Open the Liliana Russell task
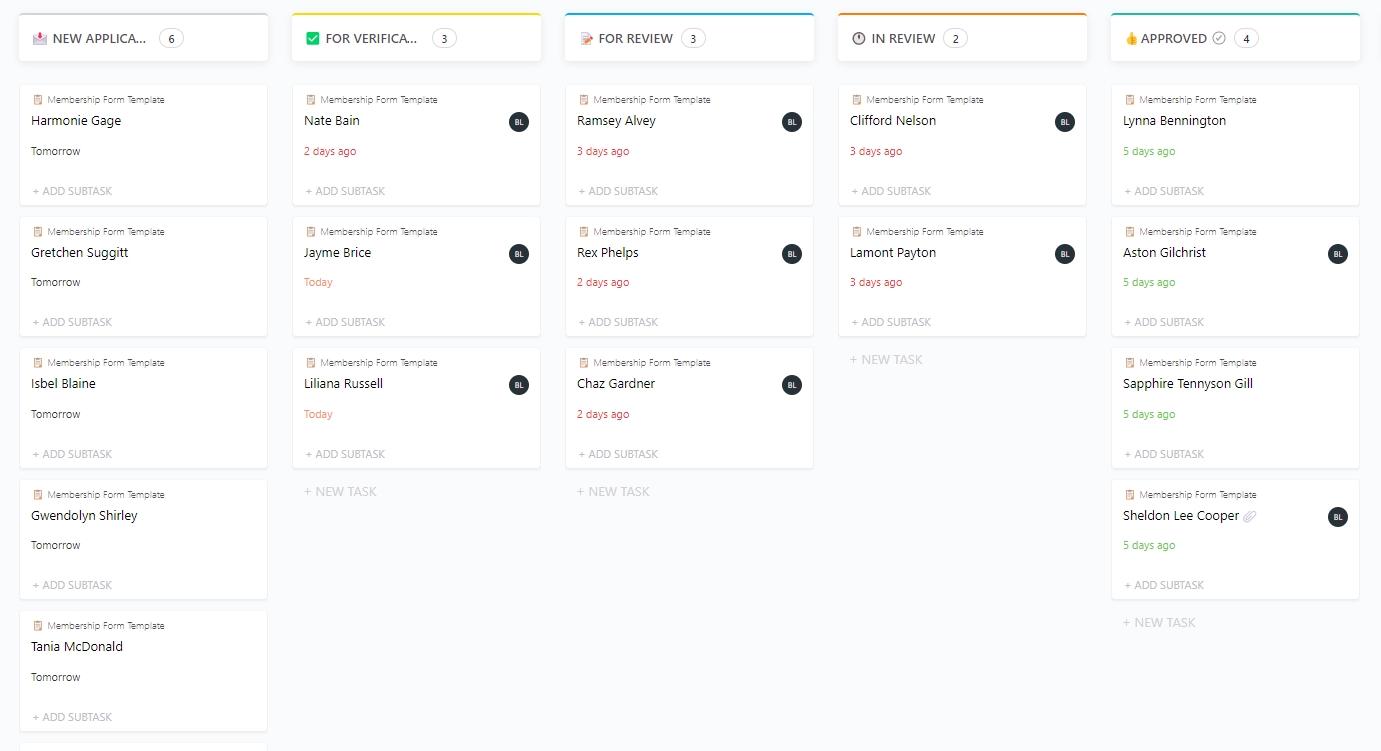 (x=343, y=384)
